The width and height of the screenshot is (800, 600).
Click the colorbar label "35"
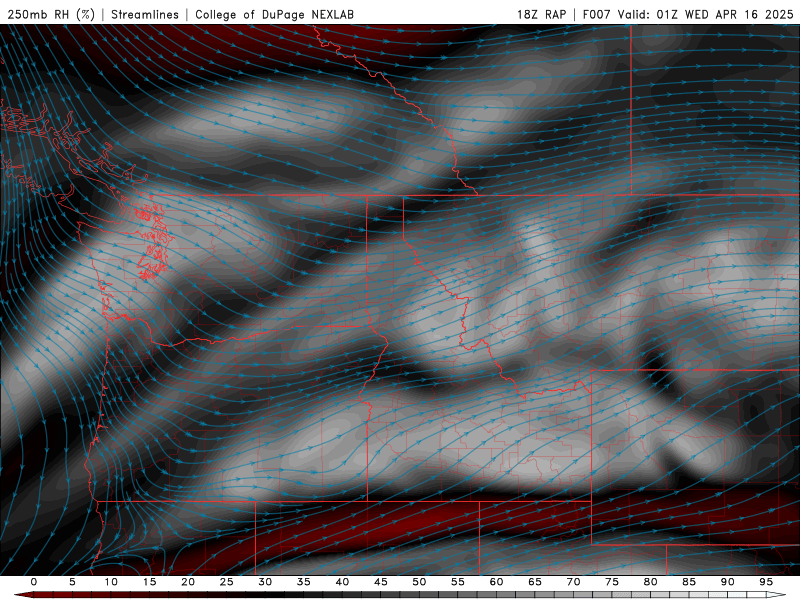[x=304, y=582]
